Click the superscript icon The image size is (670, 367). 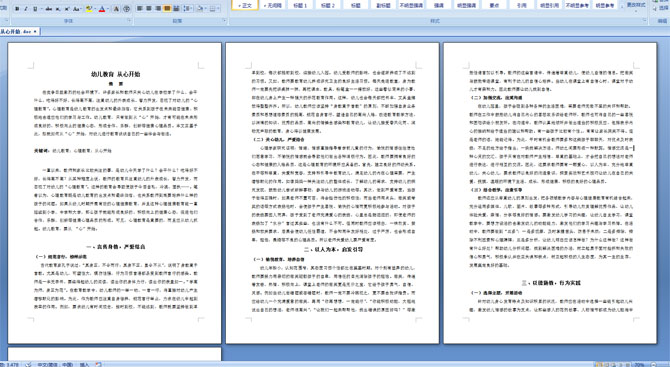pyautogui.click(x=67, y=9)
